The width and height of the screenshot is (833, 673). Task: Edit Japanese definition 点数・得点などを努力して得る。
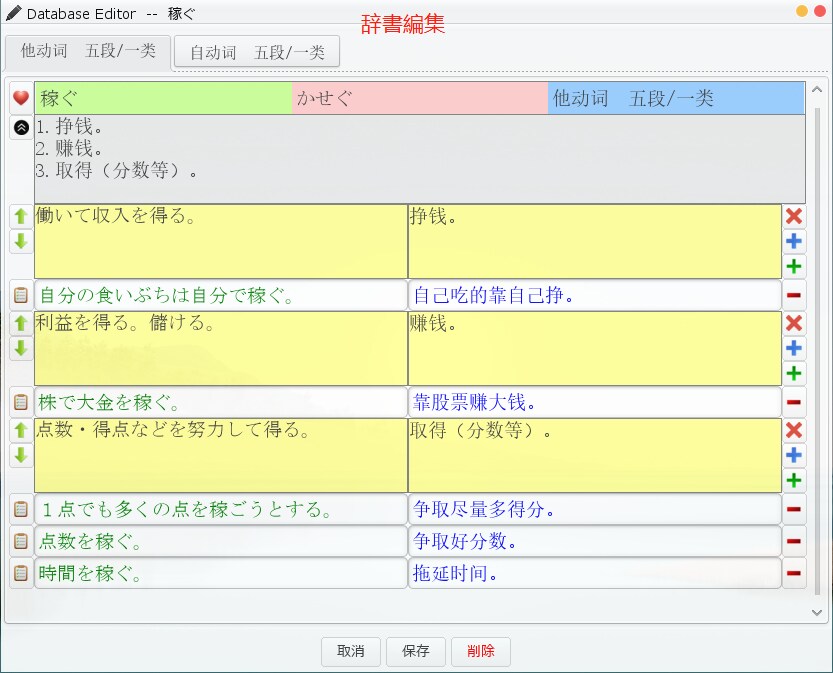pyautogui.click(x=221, y=456)
